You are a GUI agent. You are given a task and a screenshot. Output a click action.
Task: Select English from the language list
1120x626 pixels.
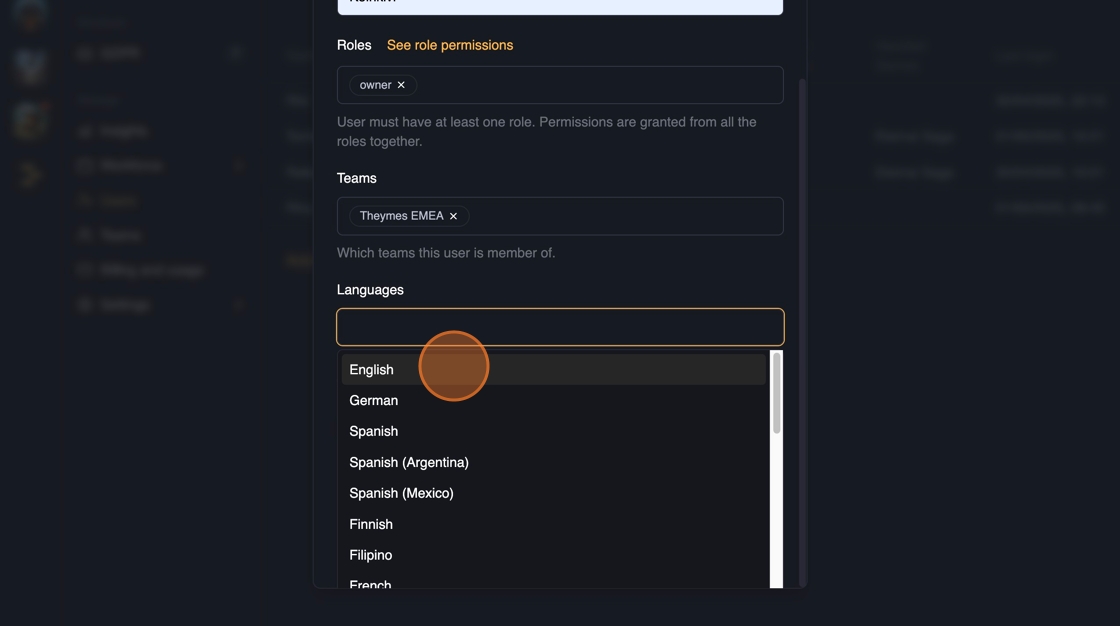point(372,370)
